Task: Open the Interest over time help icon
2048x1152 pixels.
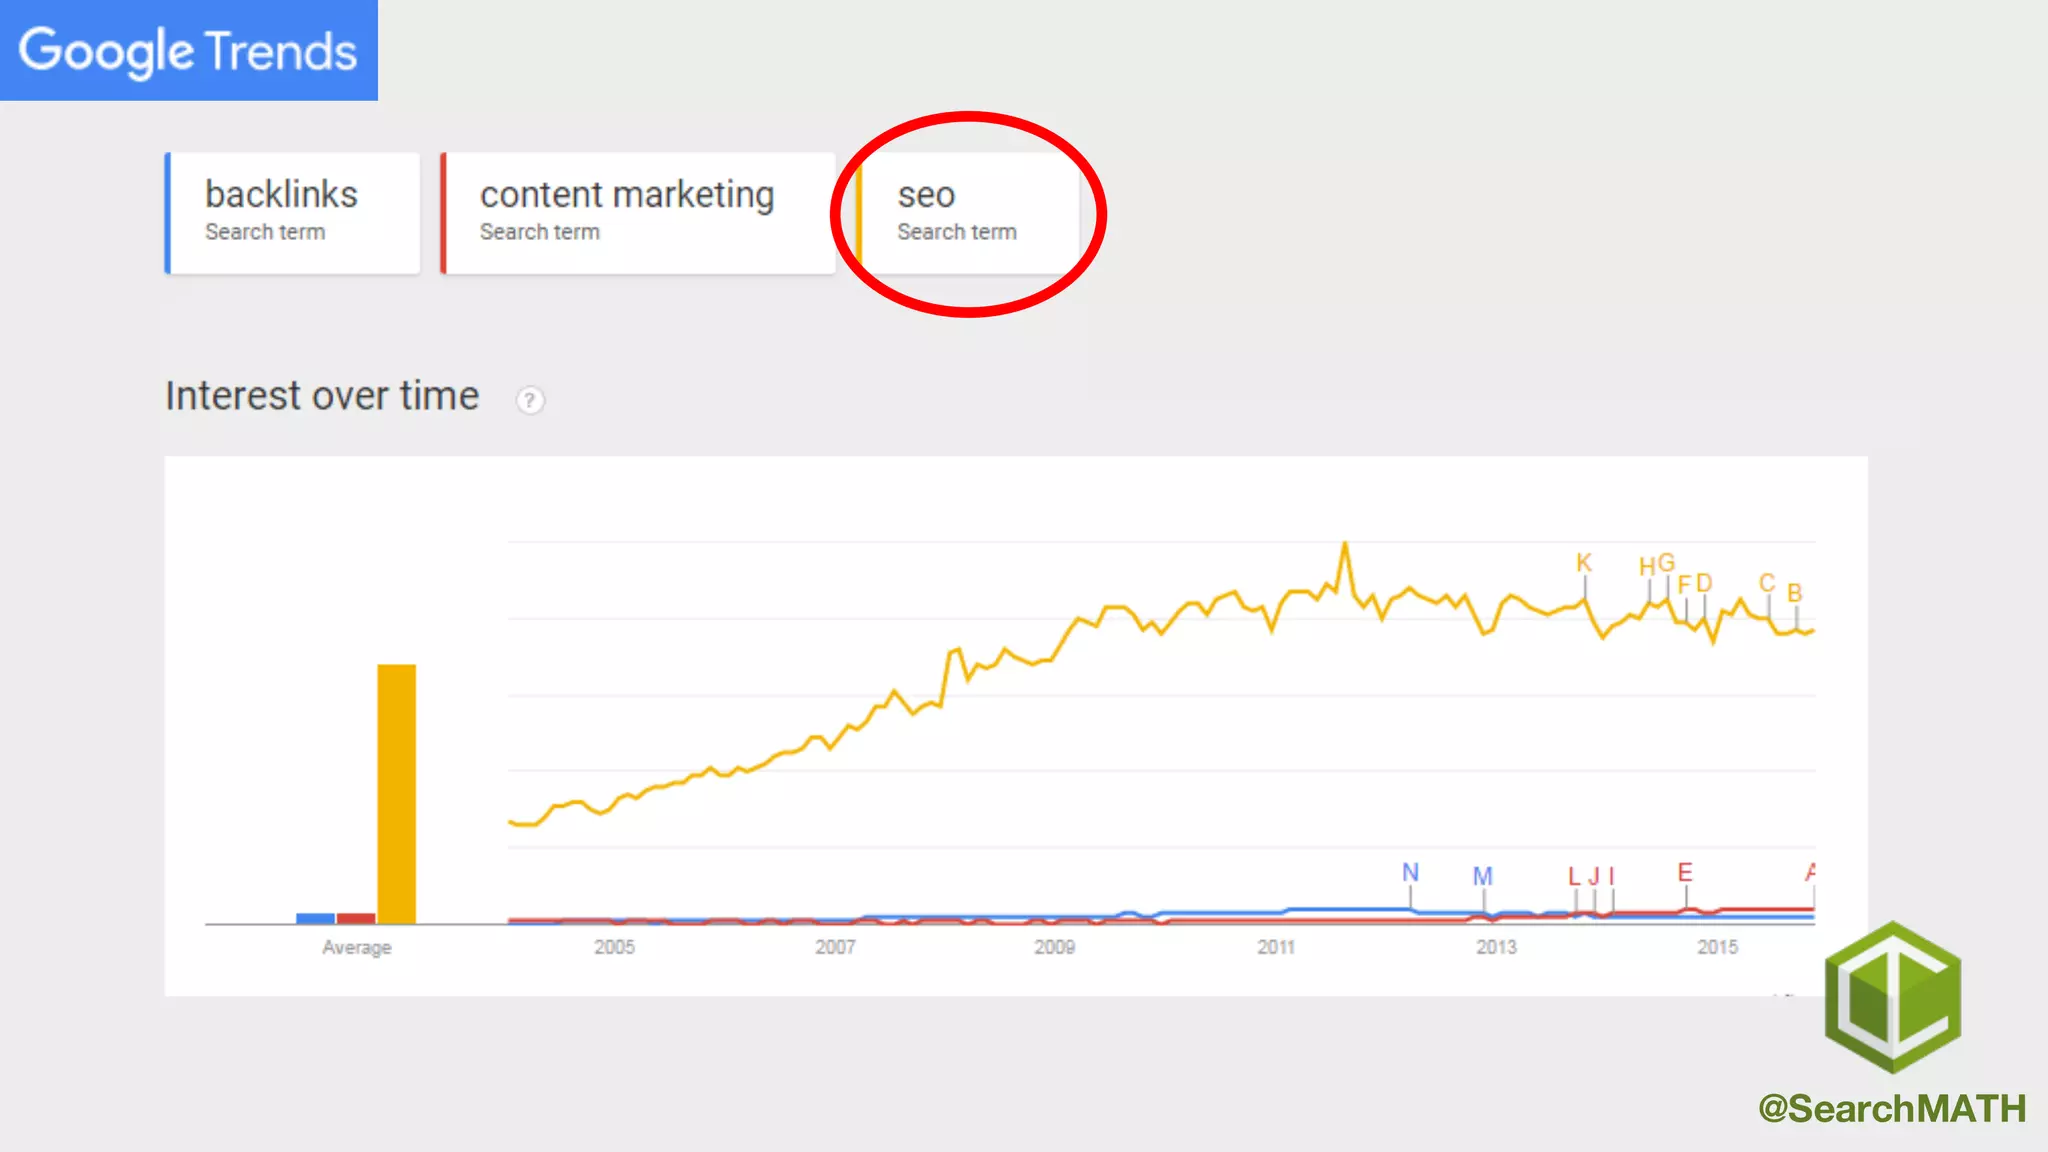Action: point(530,400)
